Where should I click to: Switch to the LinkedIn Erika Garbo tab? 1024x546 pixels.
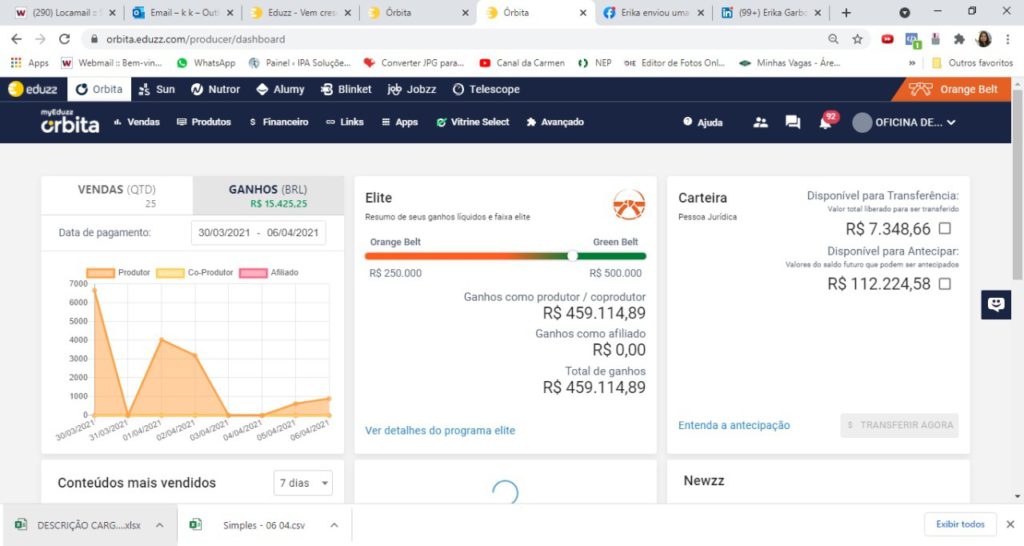[771, 12]
